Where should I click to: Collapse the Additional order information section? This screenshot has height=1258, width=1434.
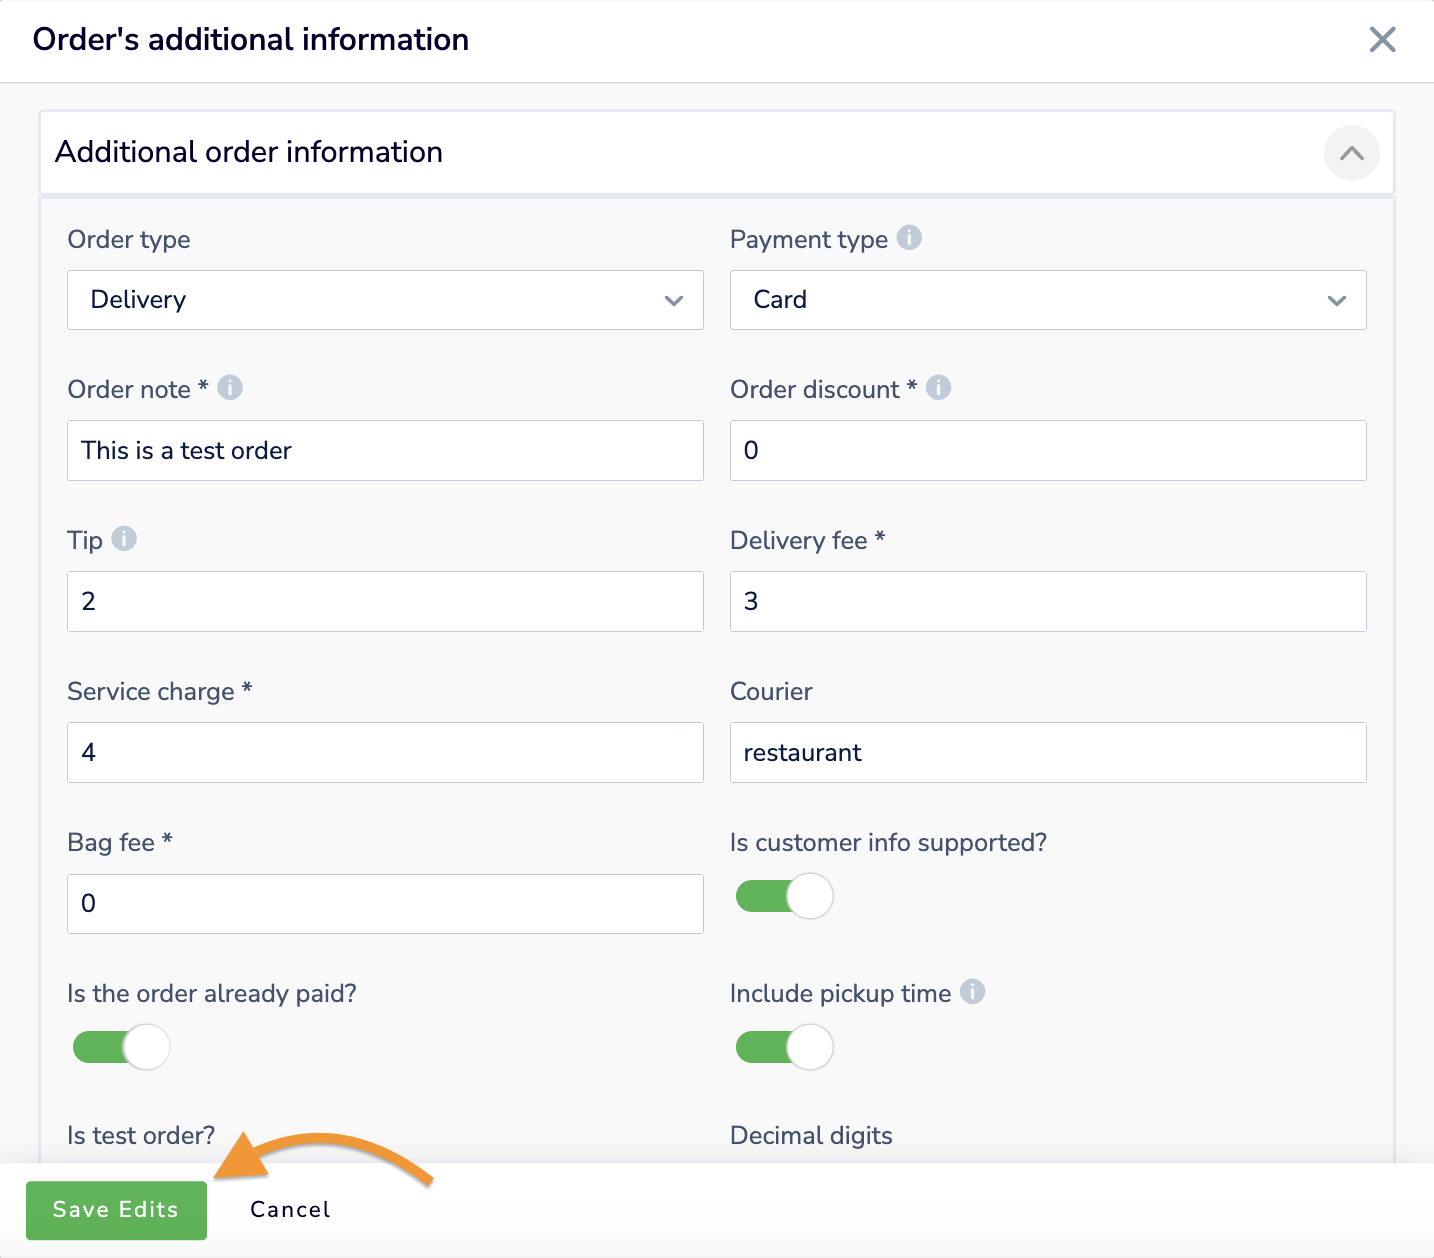pos(1351,153)
